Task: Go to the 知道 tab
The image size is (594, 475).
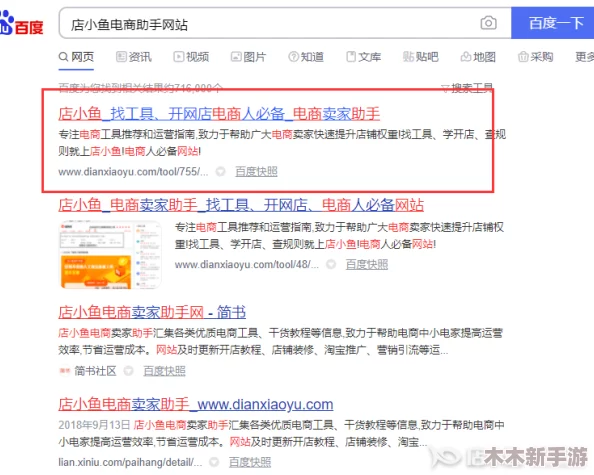Action: click(x=306, y=57)
